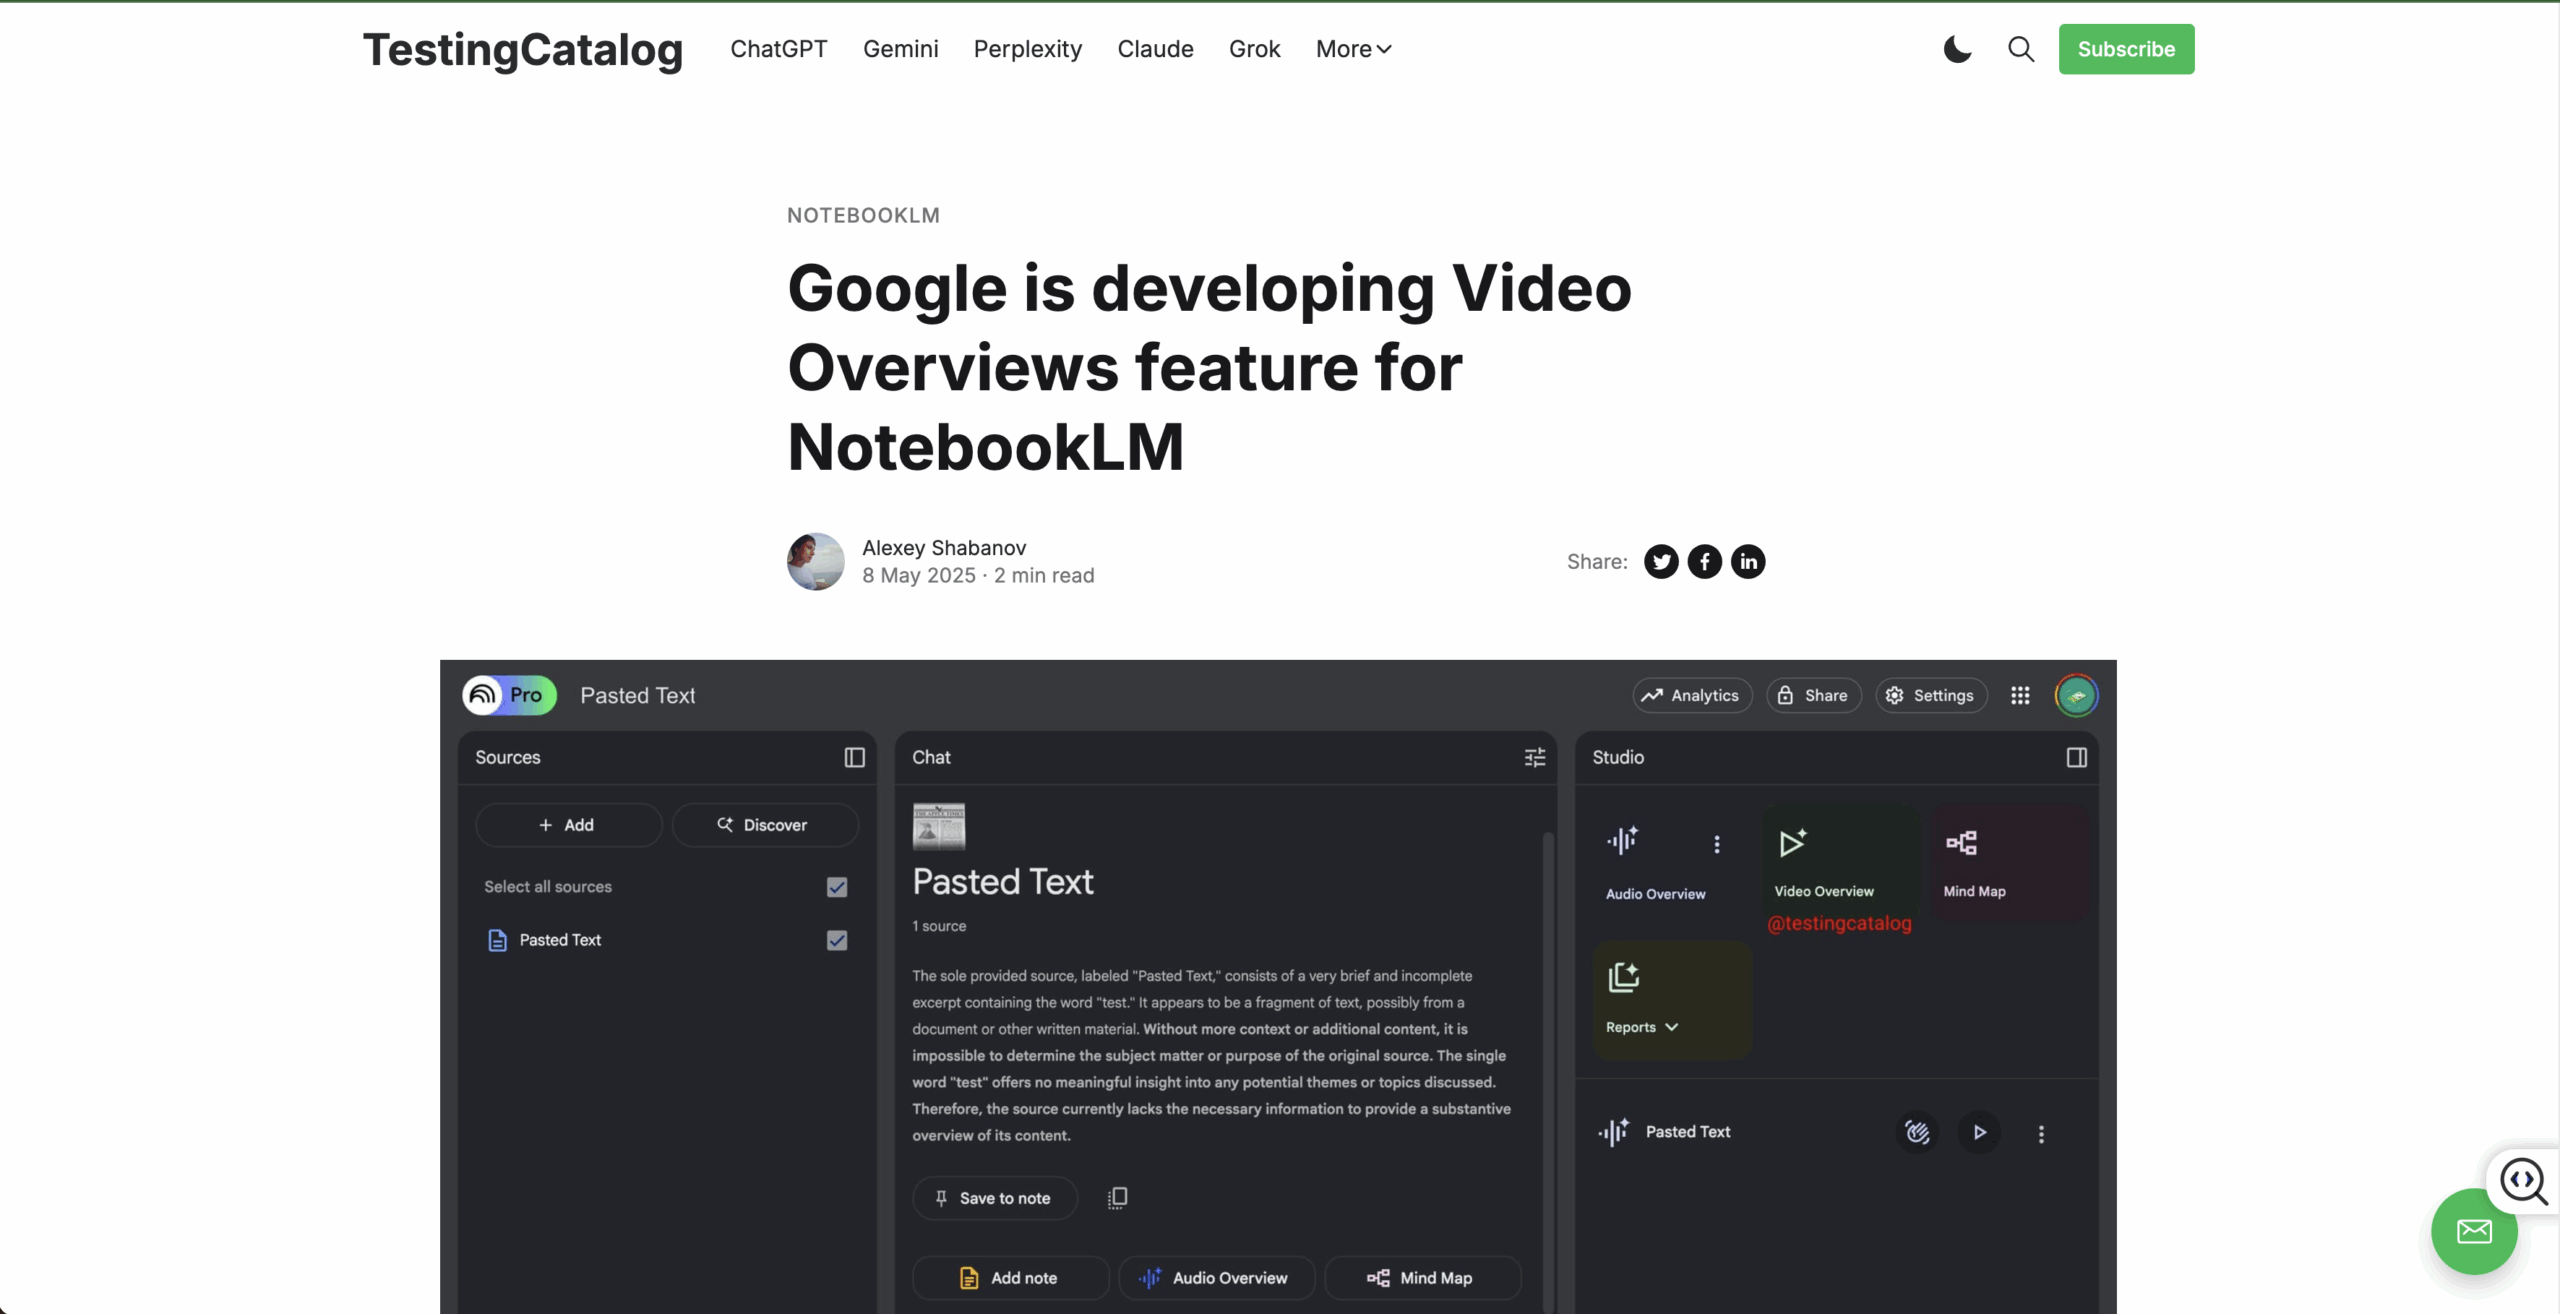The width and height of the screenshot is (2560, 1314).
Task: Click the Video Overview play icon
Action: tap(1792, 843)
